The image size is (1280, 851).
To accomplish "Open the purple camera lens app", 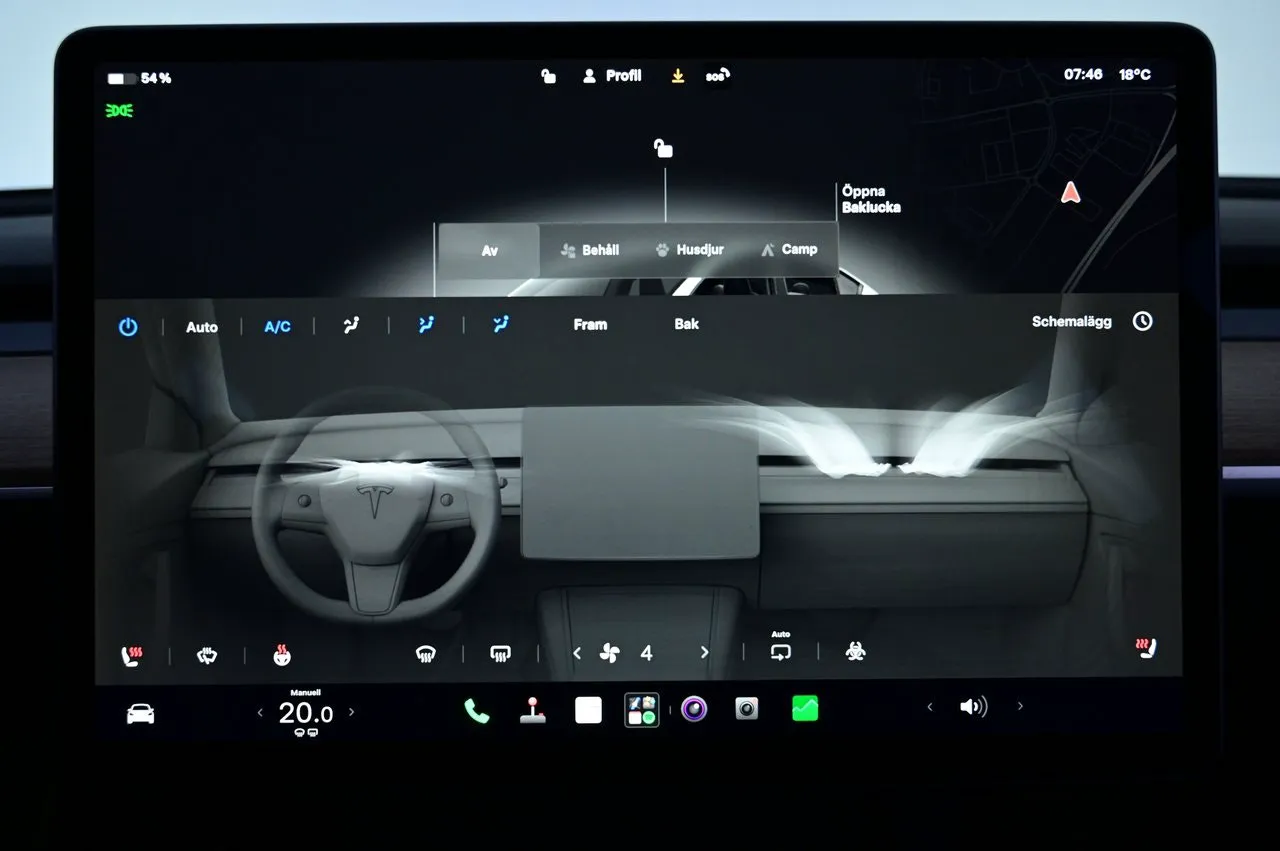I will pyautogui.click(x=694, y=709).
